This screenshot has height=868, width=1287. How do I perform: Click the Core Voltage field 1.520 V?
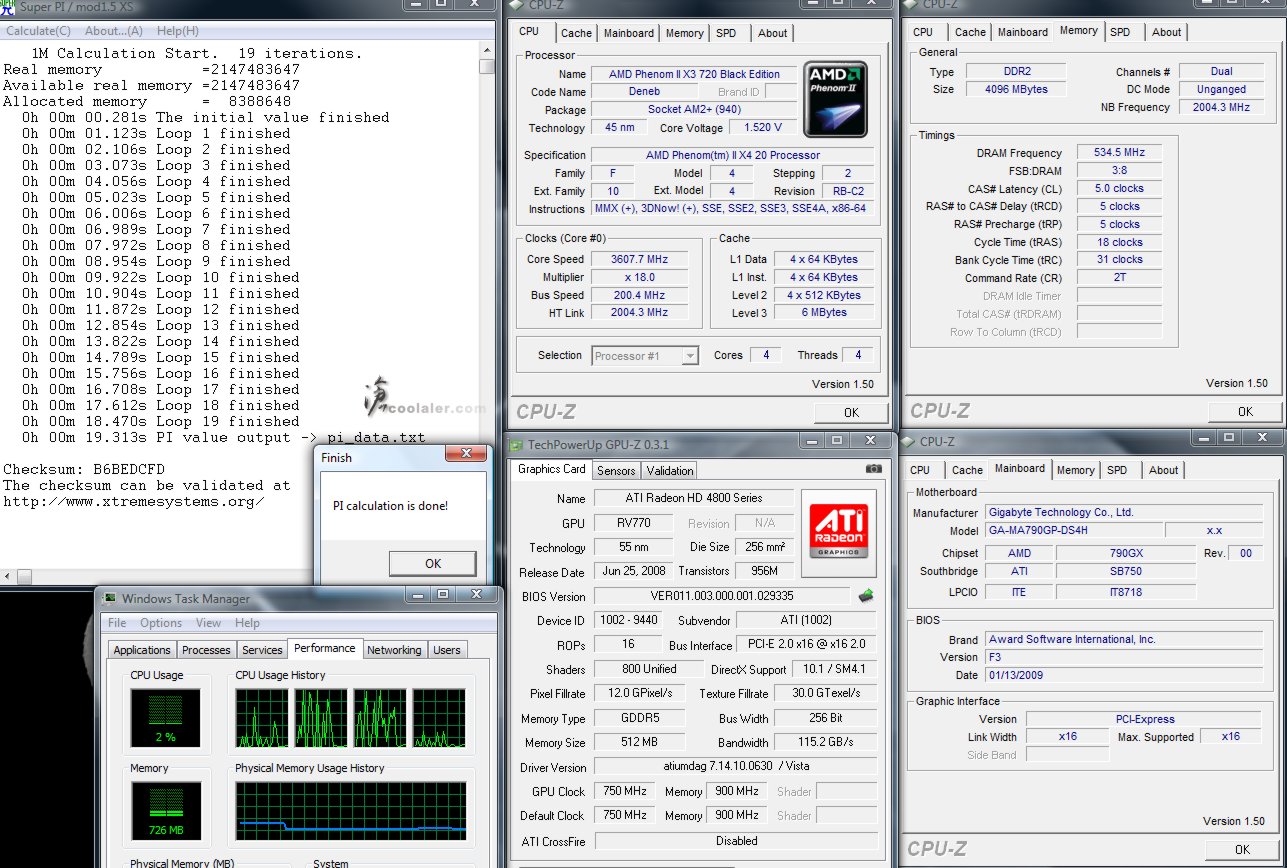[763, 128]
